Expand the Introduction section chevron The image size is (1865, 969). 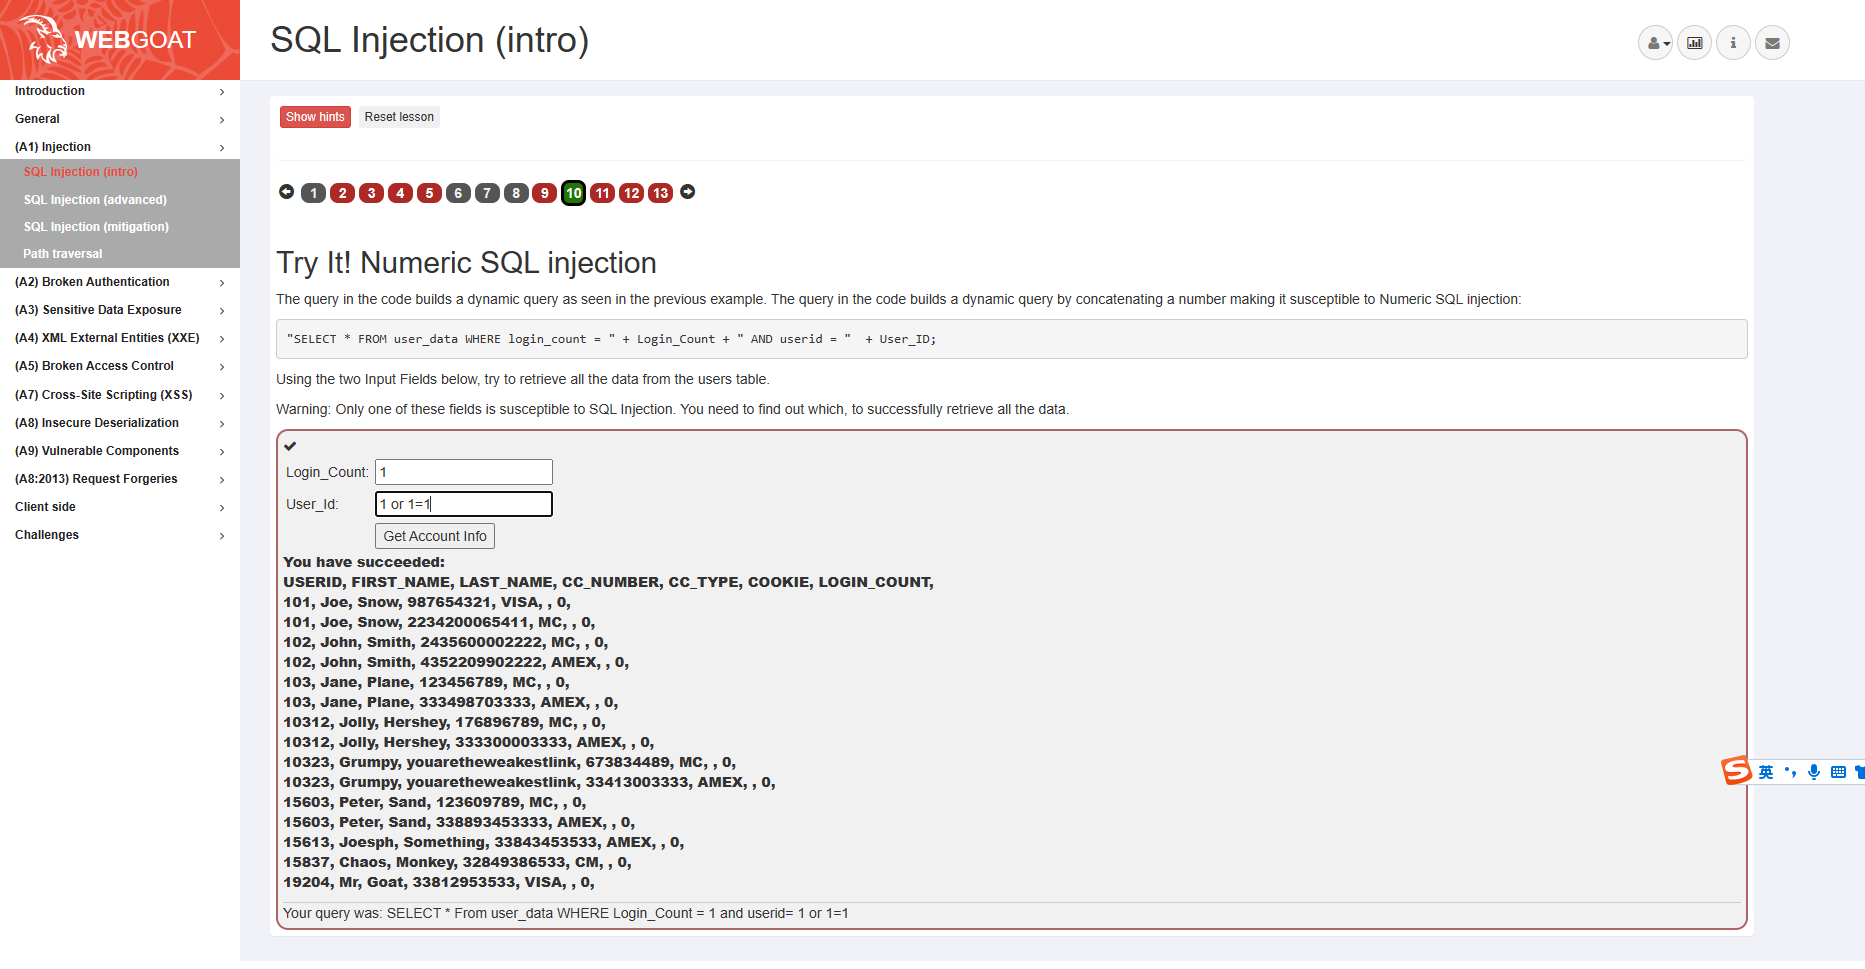click(222, 92)
